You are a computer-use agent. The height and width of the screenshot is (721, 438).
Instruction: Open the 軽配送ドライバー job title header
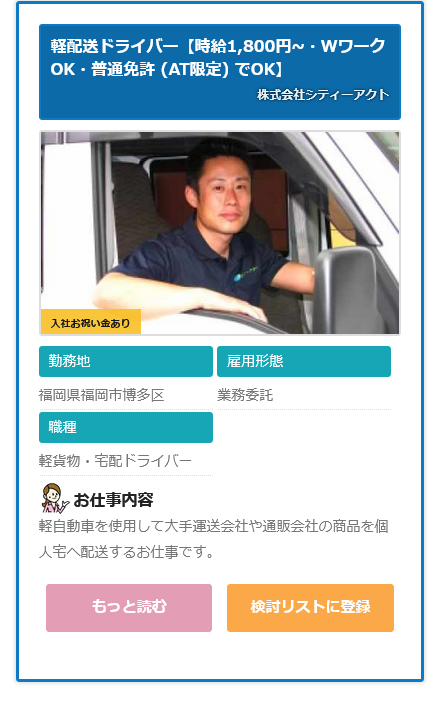[220, 72]
